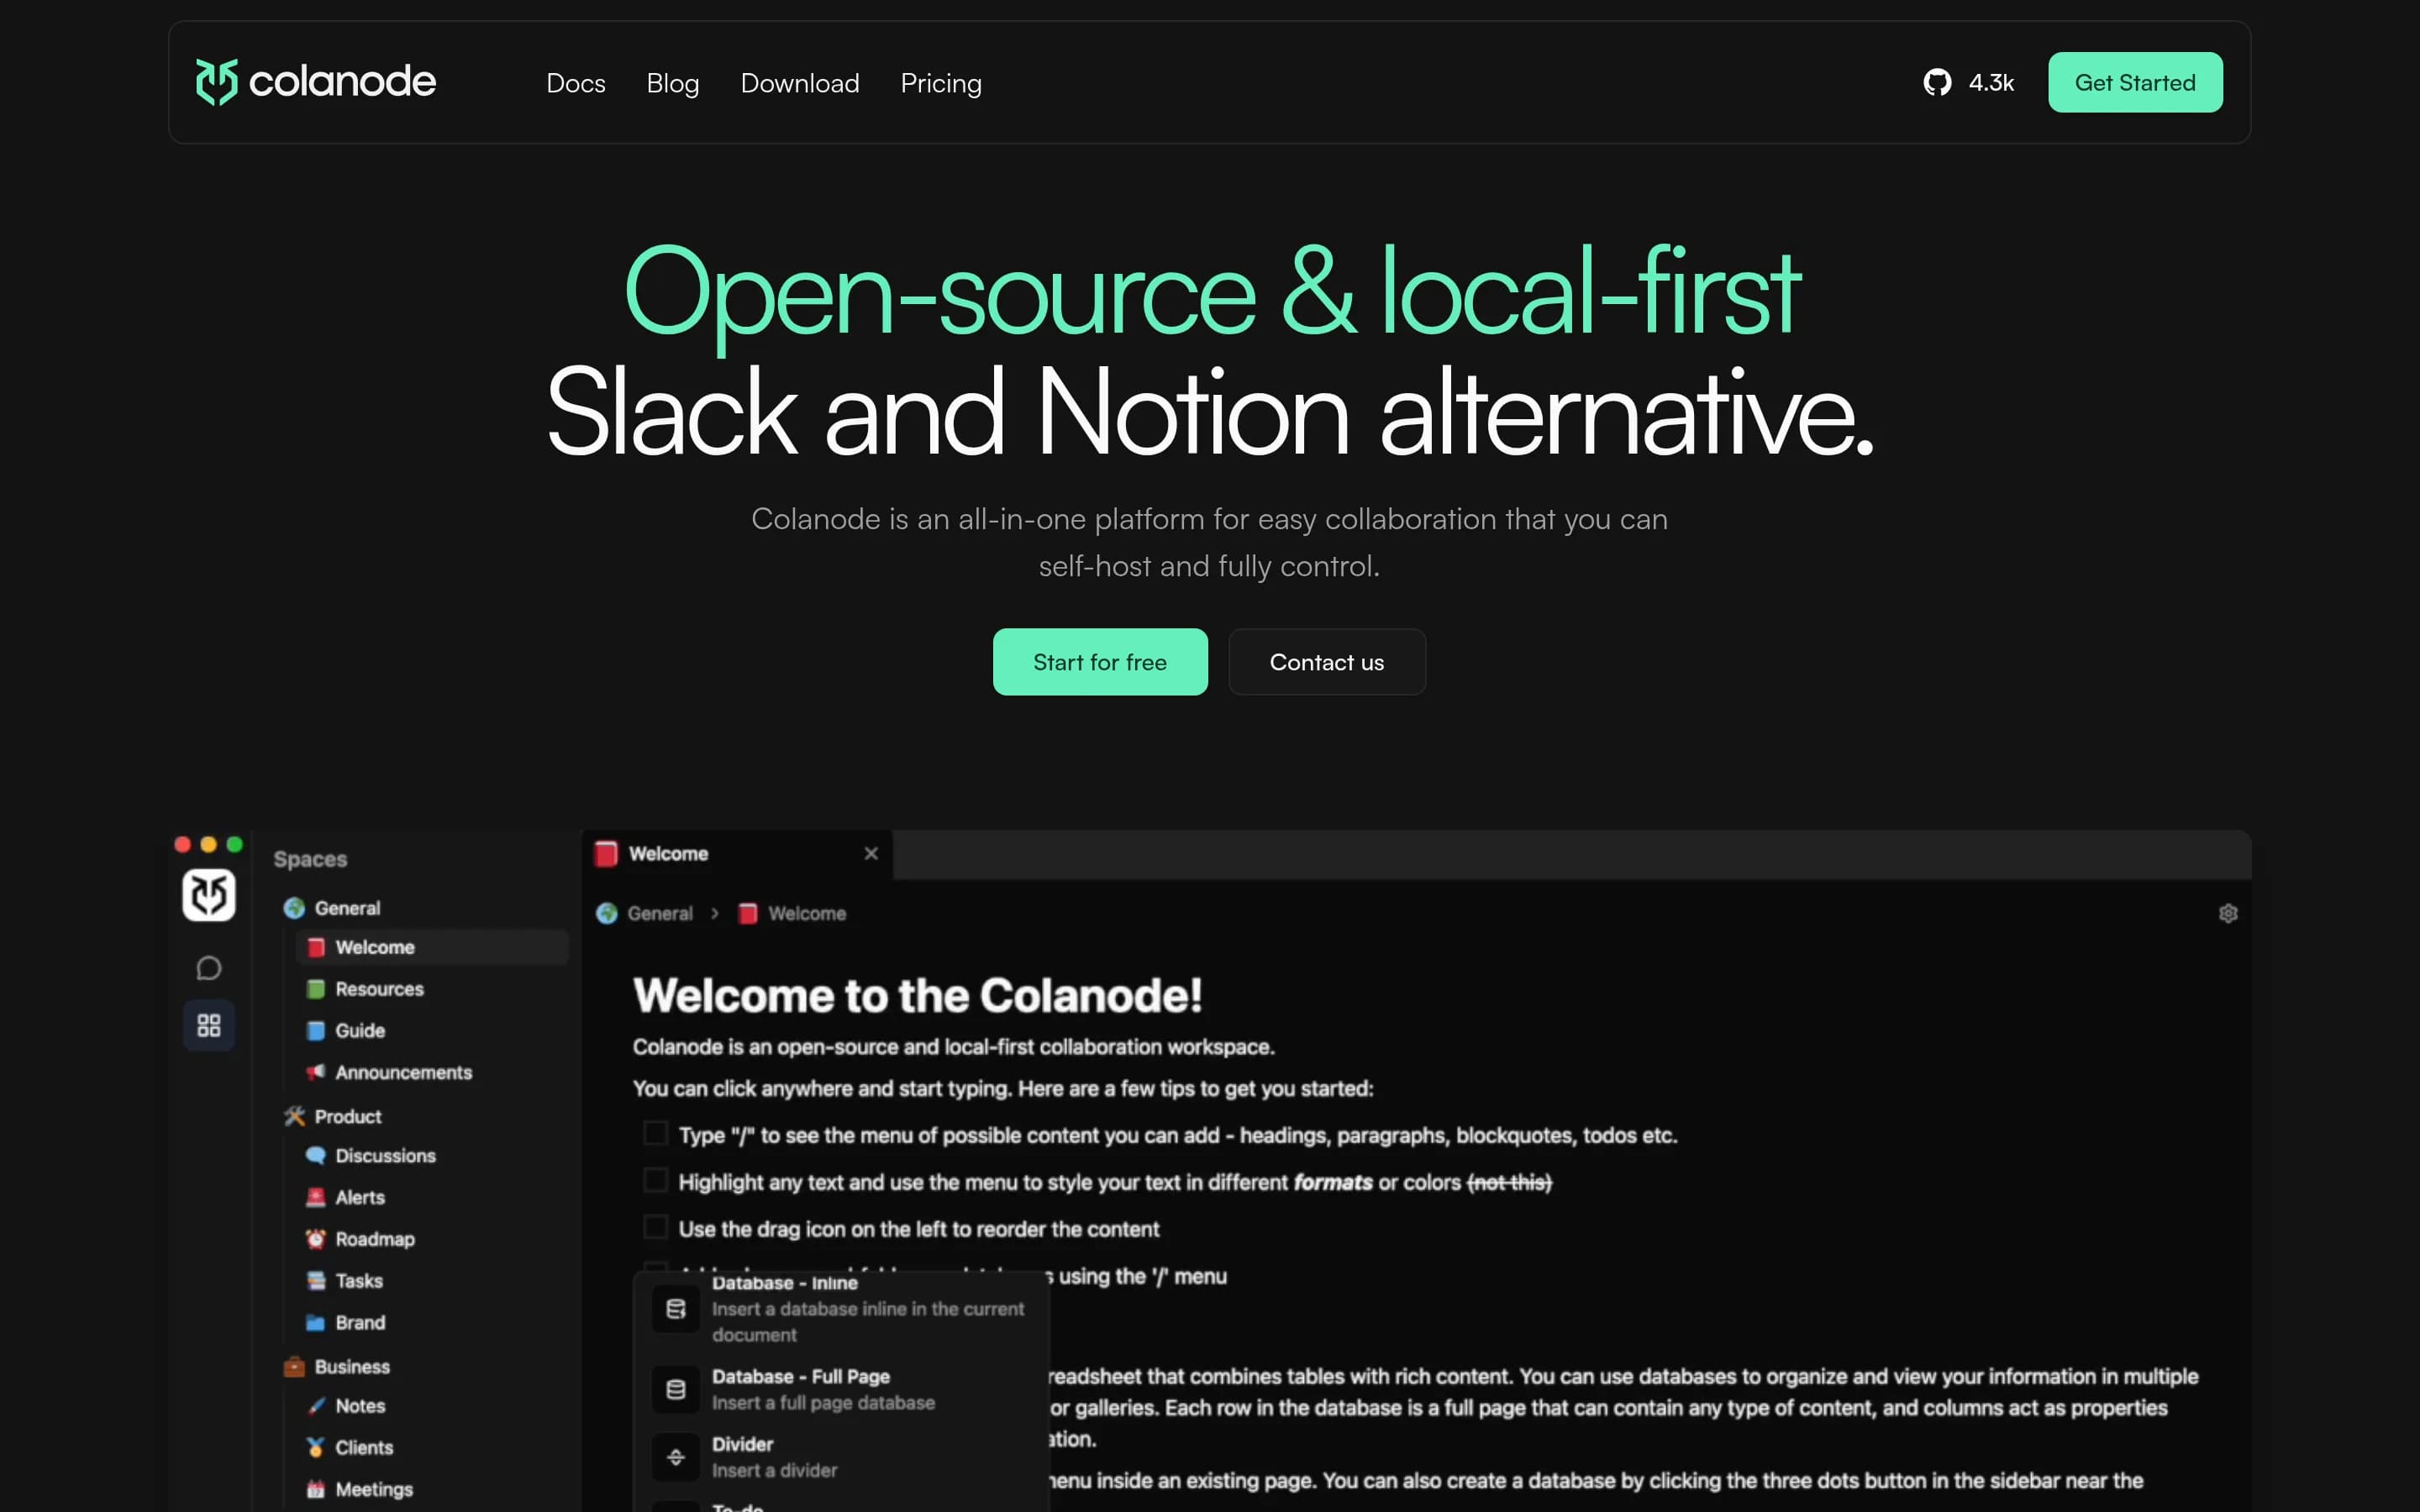Click the 4.3k GitHub stars count
Viewport: 2420px width, 1512px height.
[1991, 83]
